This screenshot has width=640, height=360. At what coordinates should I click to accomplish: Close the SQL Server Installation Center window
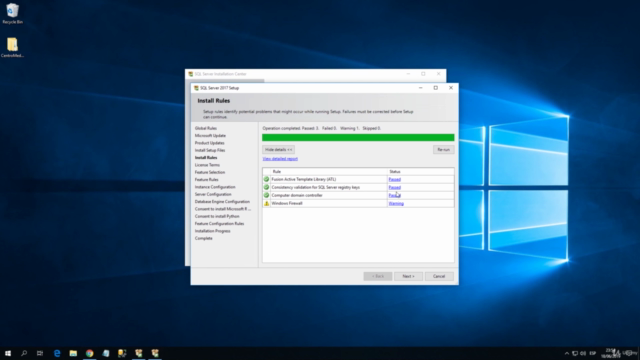click(x=438, y=74)
